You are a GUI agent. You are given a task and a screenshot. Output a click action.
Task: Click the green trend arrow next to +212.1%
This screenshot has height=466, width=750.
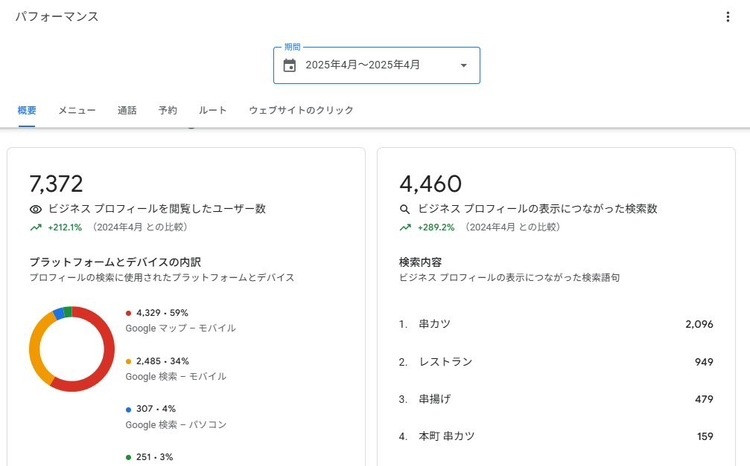coord(36,227)
